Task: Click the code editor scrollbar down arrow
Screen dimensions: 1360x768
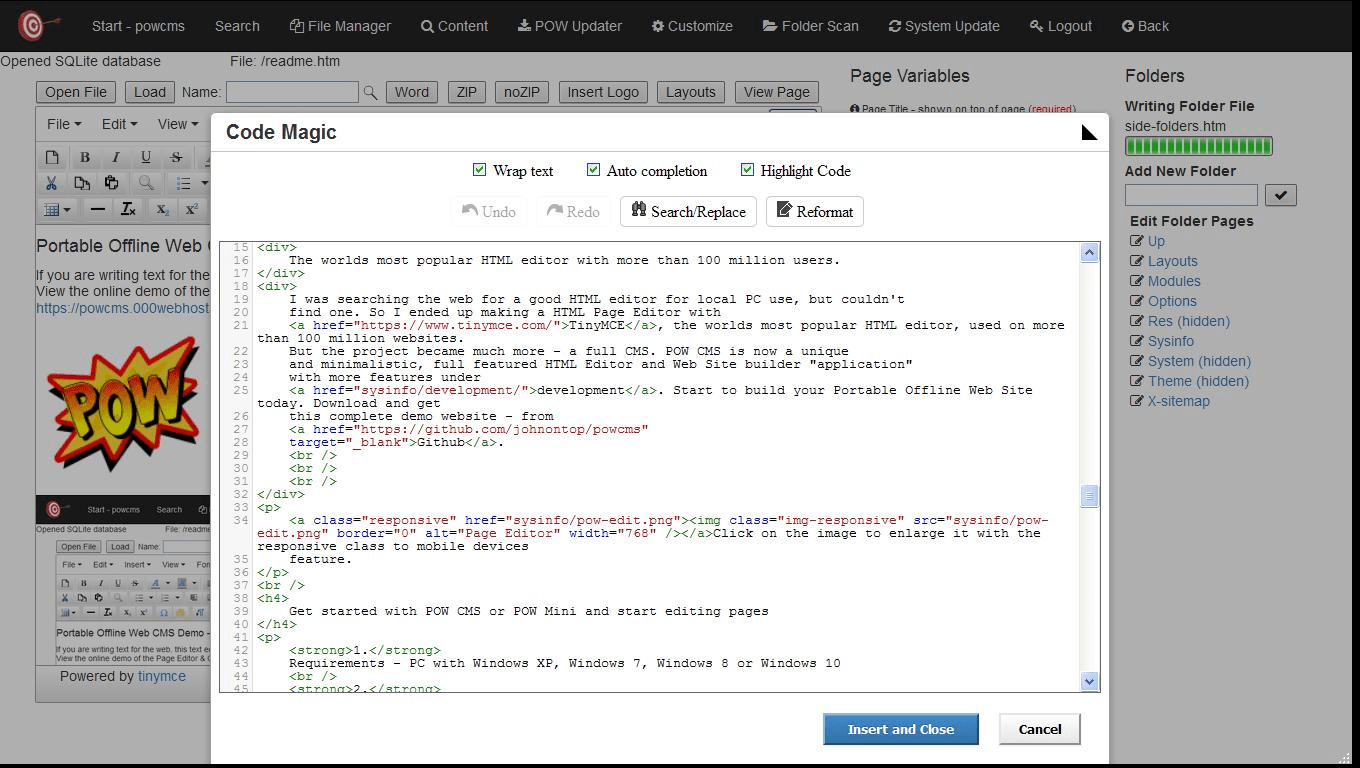Action: point(1089,681)
